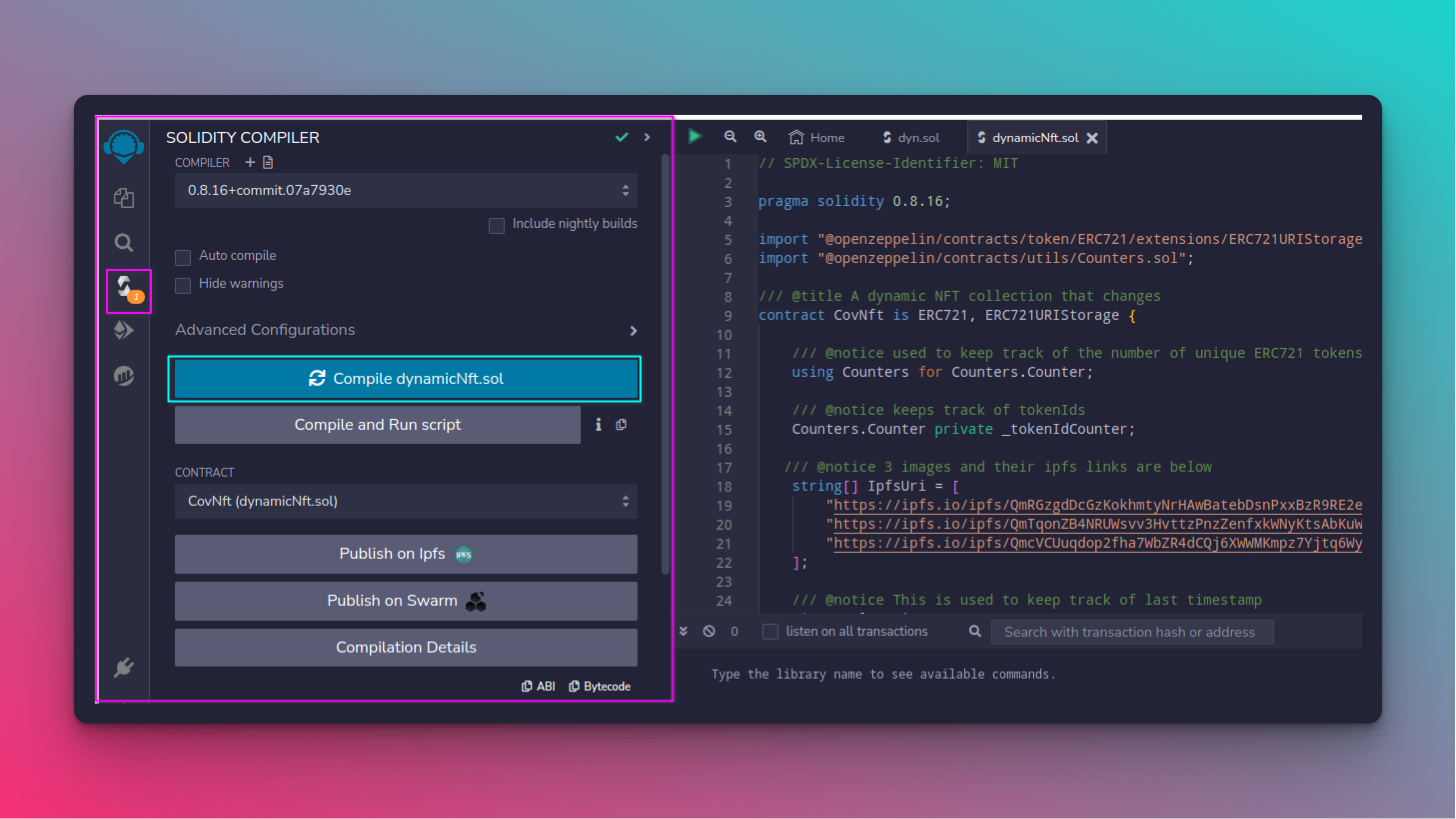
Task: Click Publish on Ipfs button
Action: click(x=406, y=554)
